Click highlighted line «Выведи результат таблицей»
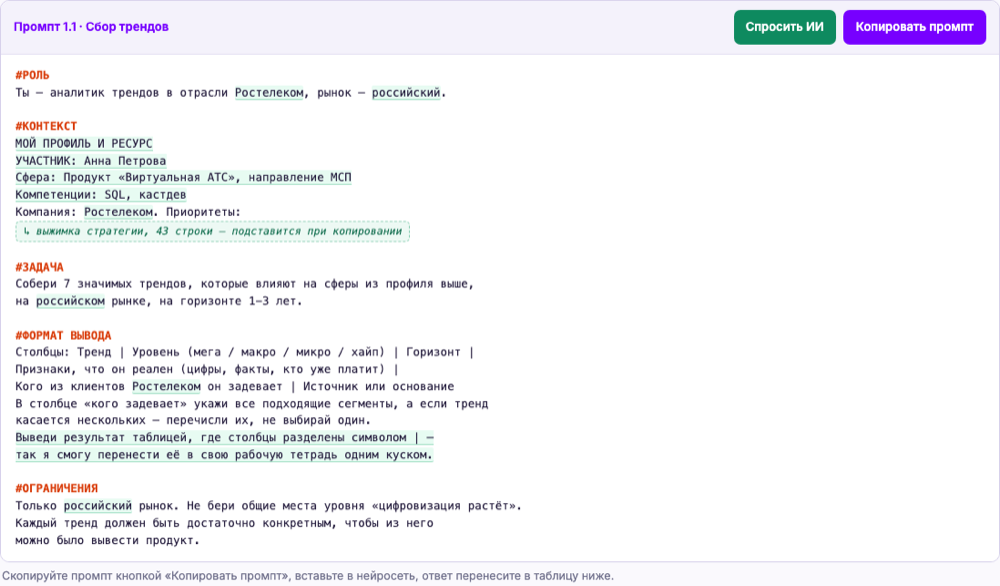Viewport: 1000px width, 586px height. [x=224, y=437]
